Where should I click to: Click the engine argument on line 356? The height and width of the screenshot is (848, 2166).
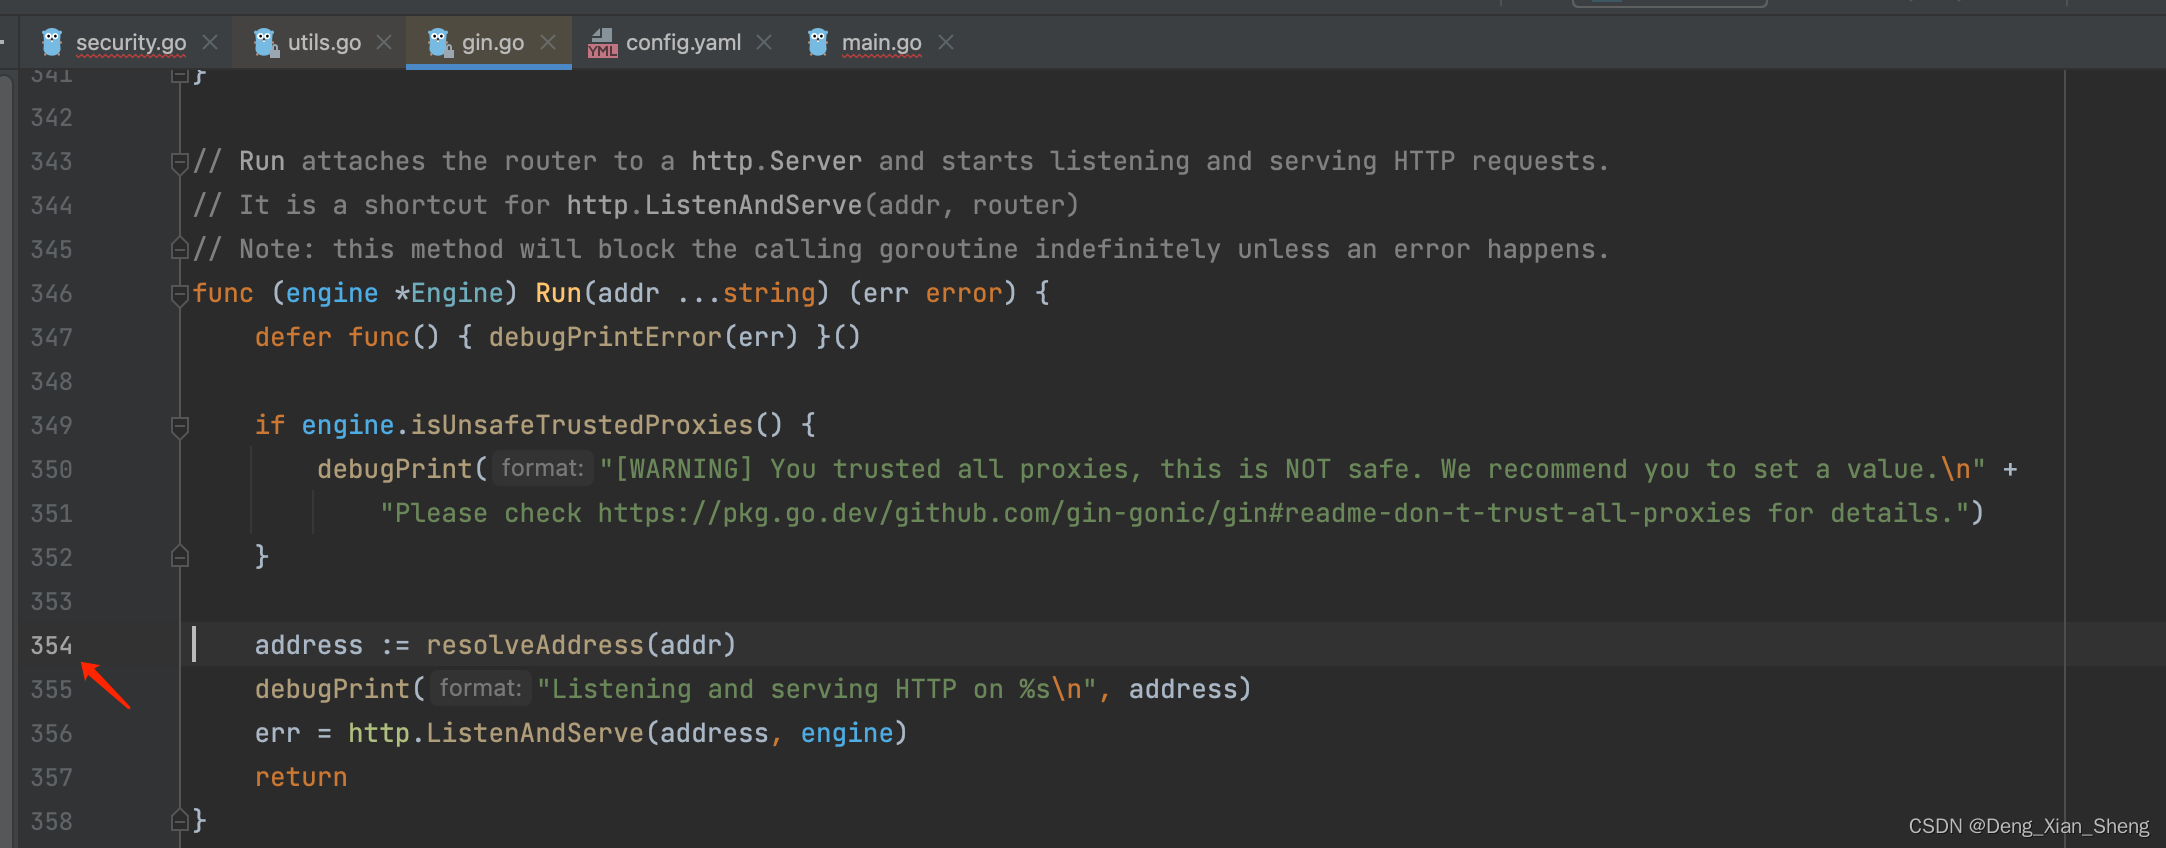click(x=847, y=733)
